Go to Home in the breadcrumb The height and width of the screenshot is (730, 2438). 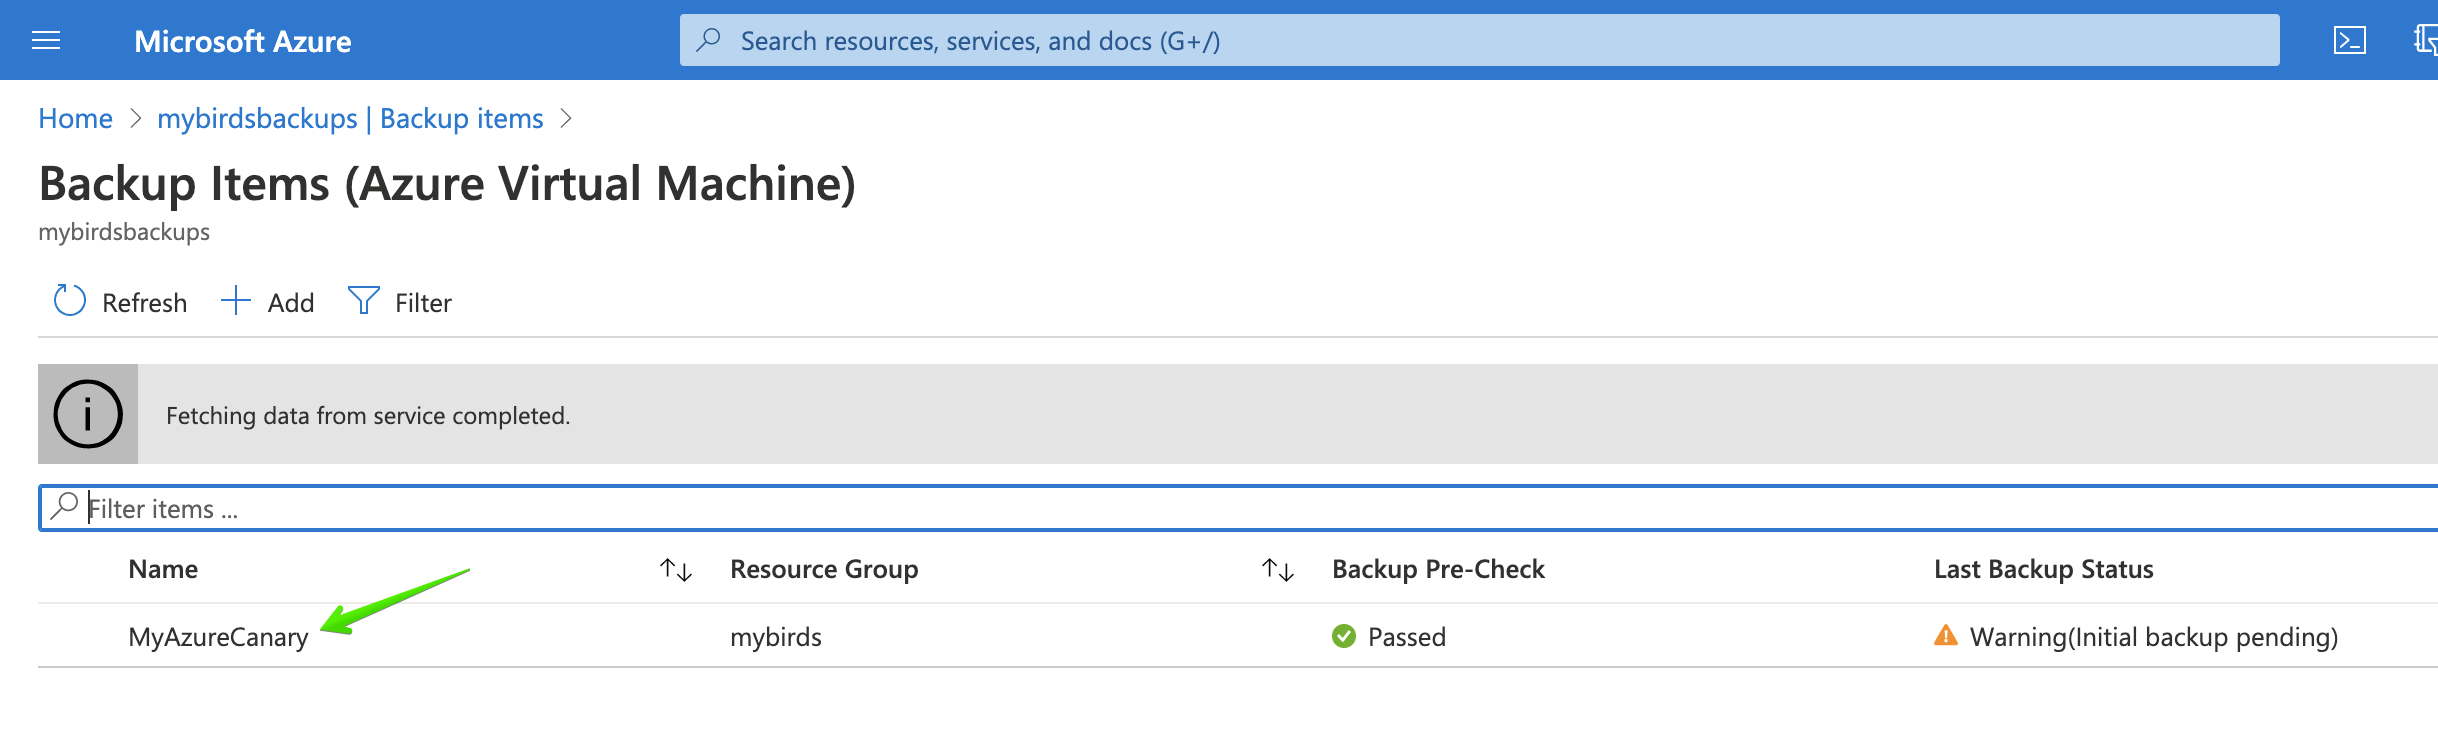(x=75, y=118)
